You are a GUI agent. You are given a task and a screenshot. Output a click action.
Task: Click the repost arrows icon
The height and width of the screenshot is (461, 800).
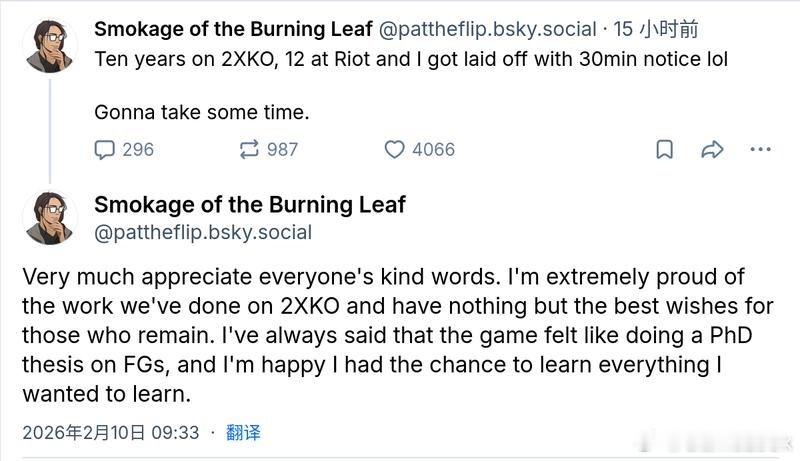(x=249, y=149)
